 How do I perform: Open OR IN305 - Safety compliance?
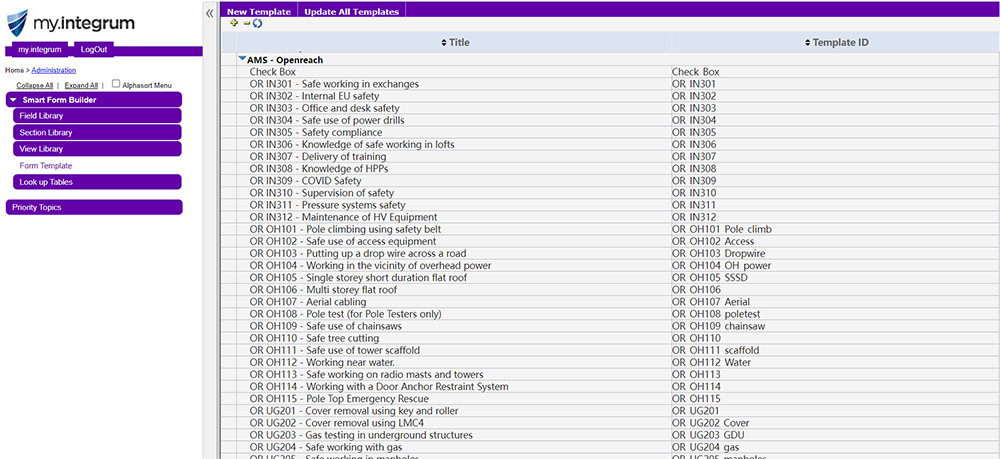coord(316,133)
